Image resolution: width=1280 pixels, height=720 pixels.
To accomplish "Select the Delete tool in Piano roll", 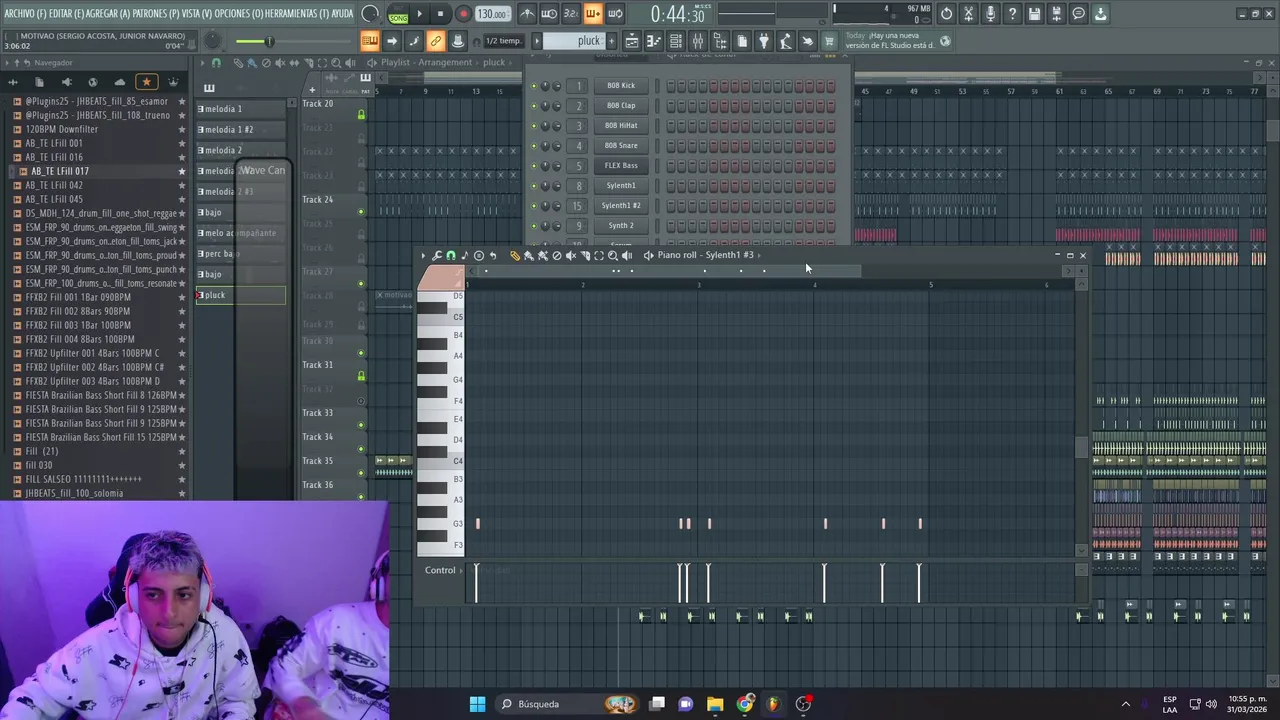I will click(557, 256).
